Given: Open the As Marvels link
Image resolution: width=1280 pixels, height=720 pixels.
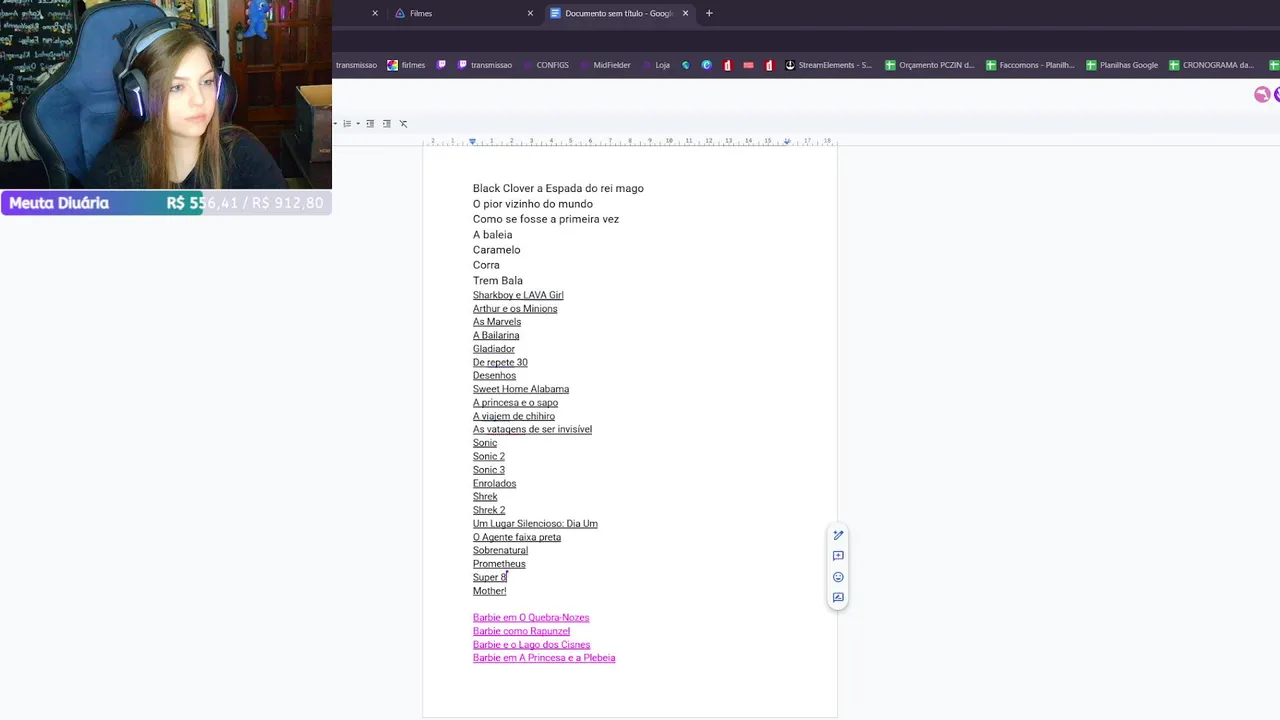Looking at the screenshot, I should tap(497, 322).
